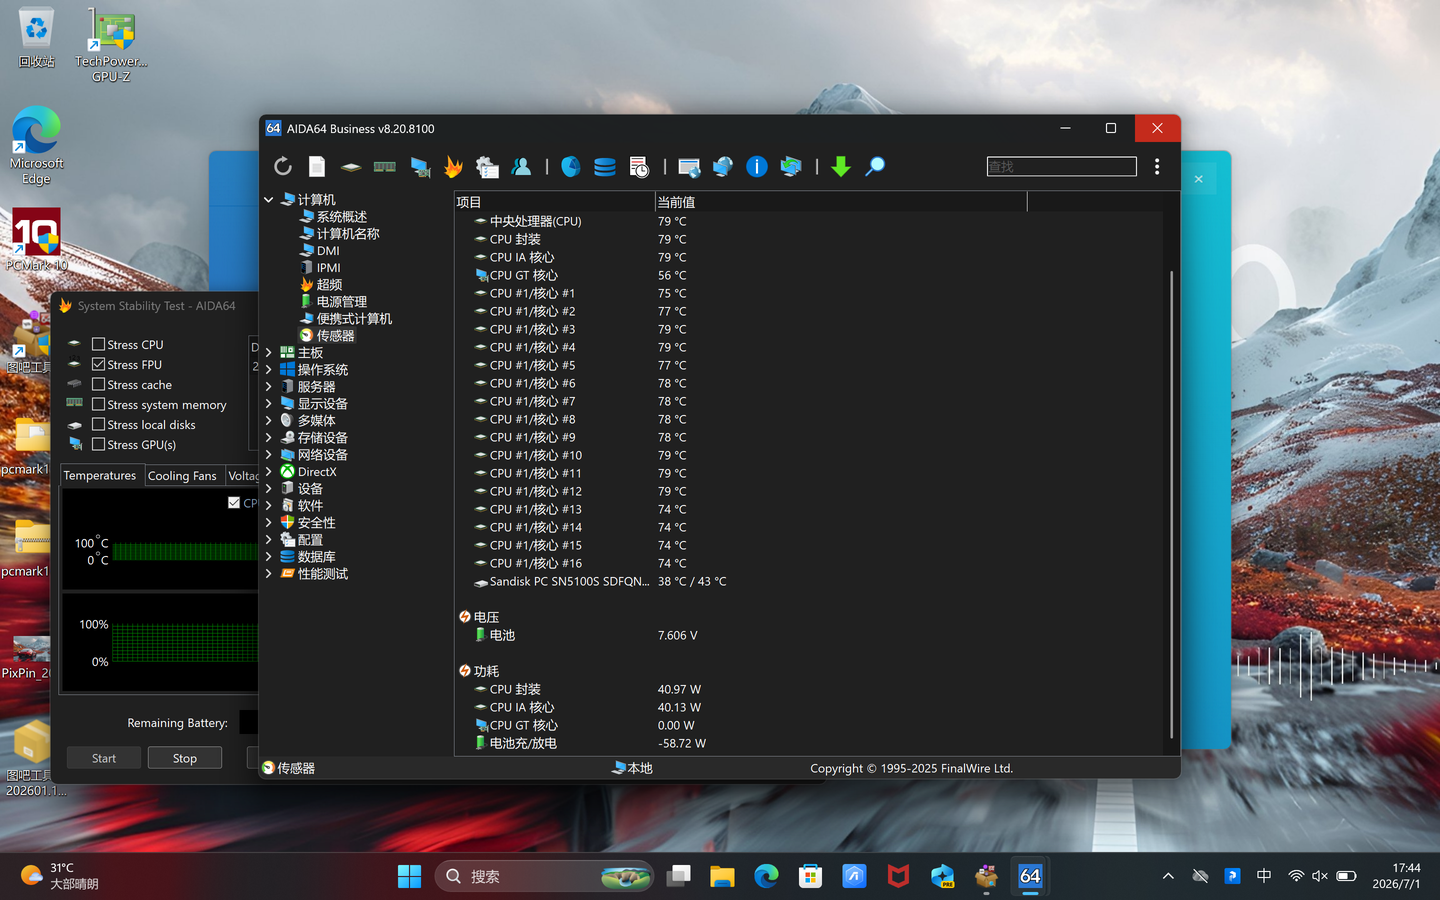Open the three-dot menu in AIDA64
The image size is (1440, 900).
[1157, 167]
